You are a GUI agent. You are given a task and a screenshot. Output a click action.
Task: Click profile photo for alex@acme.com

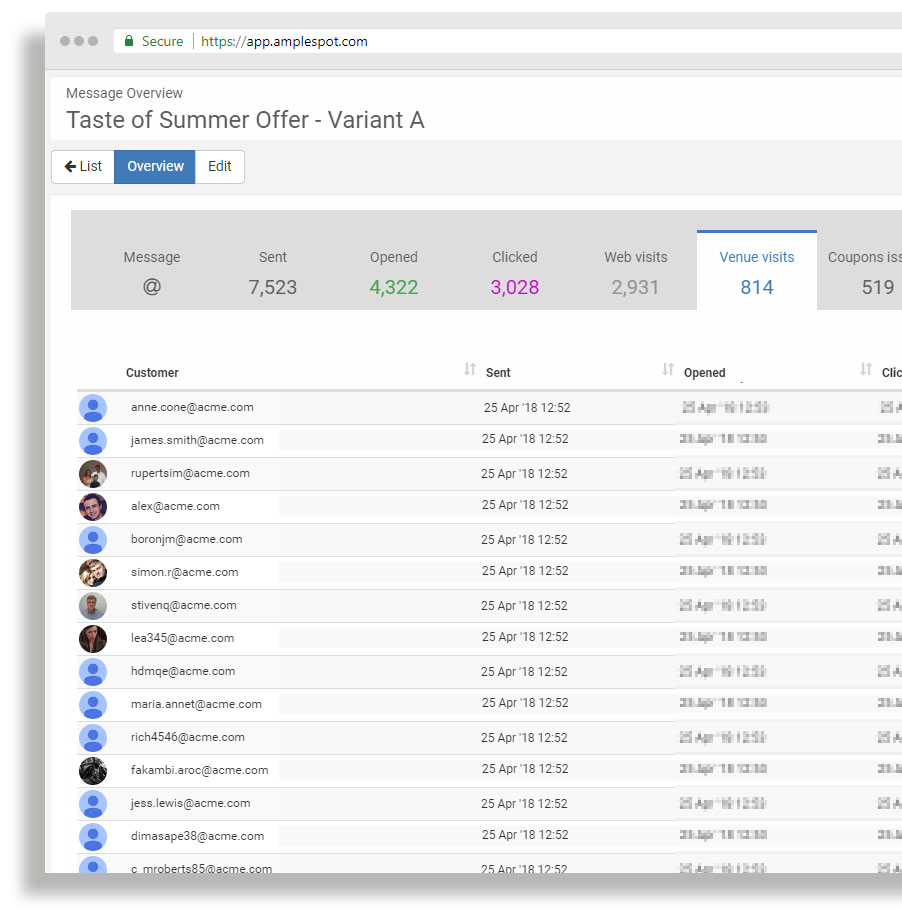click(x=93, y=507)
